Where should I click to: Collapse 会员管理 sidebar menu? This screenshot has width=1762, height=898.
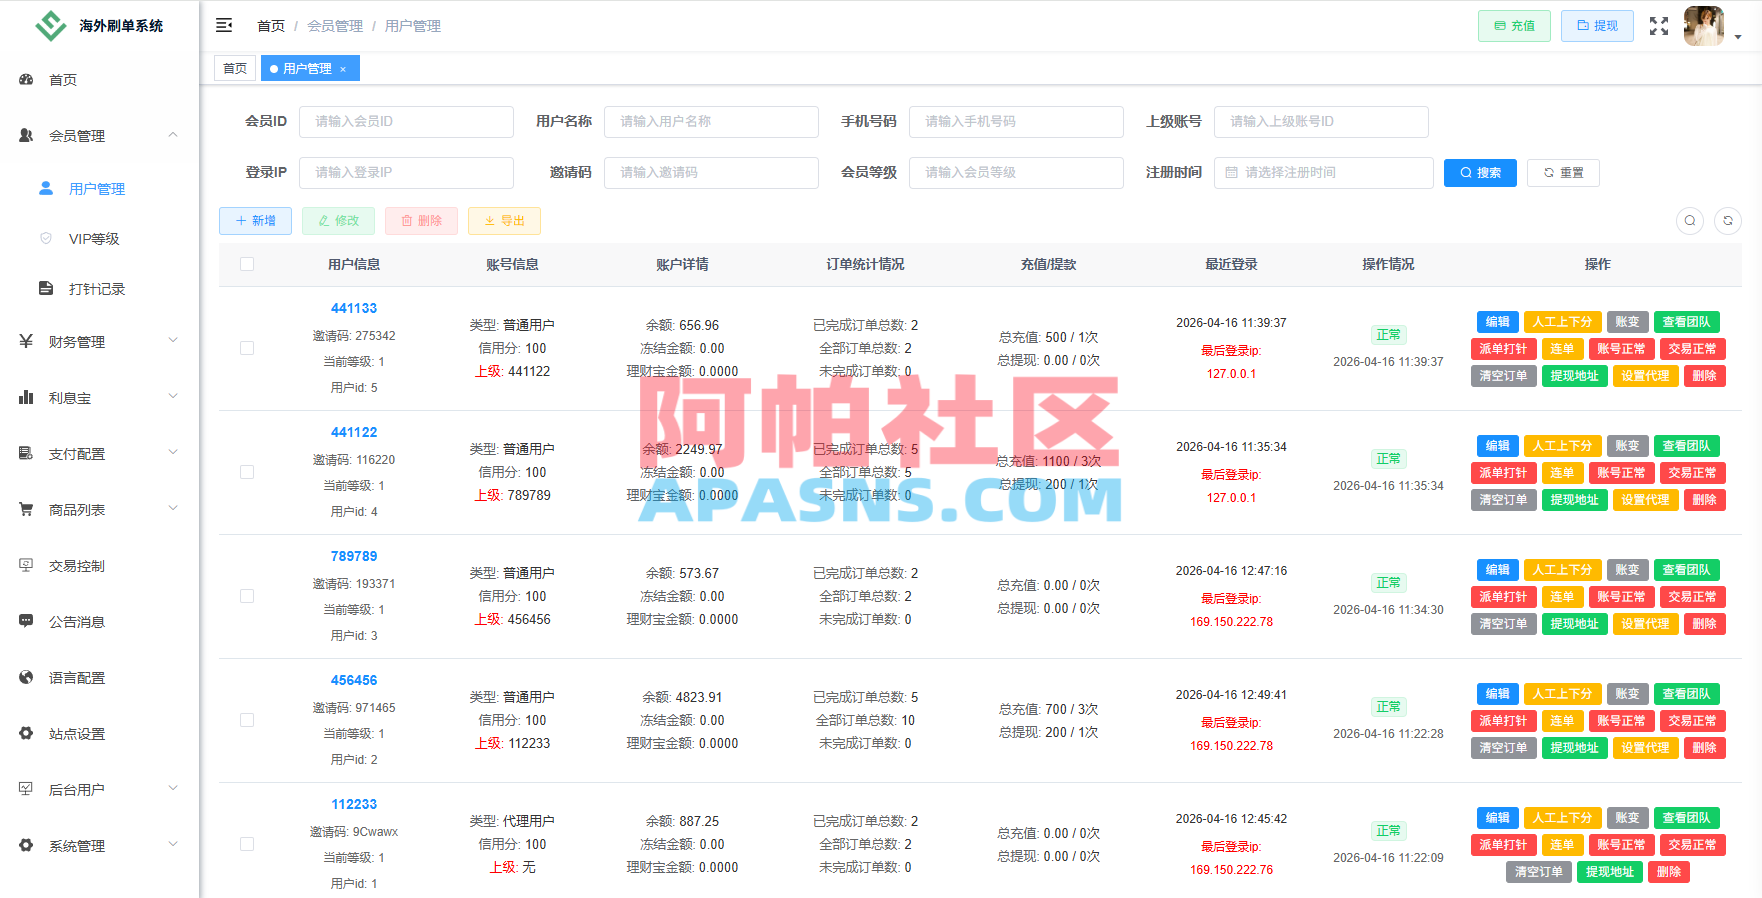point(99,135)
